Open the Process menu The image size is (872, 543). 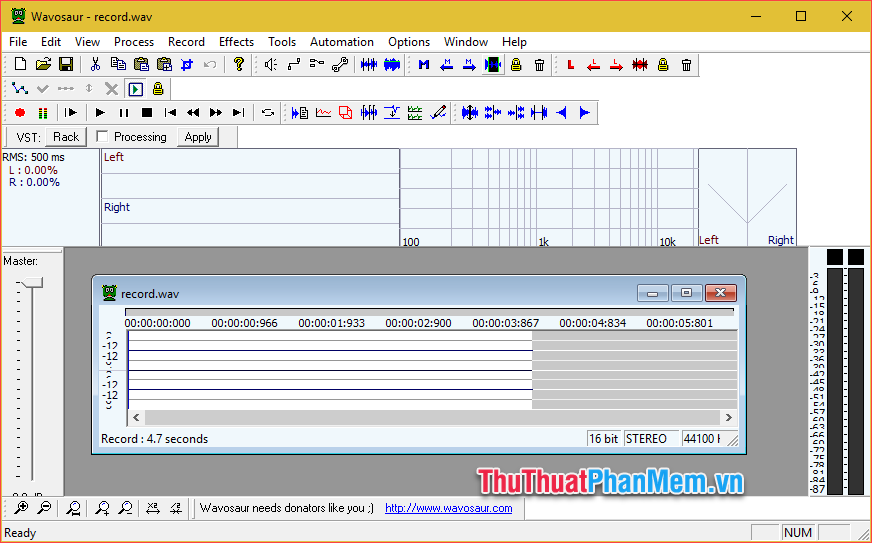click(x=133, y=42)
